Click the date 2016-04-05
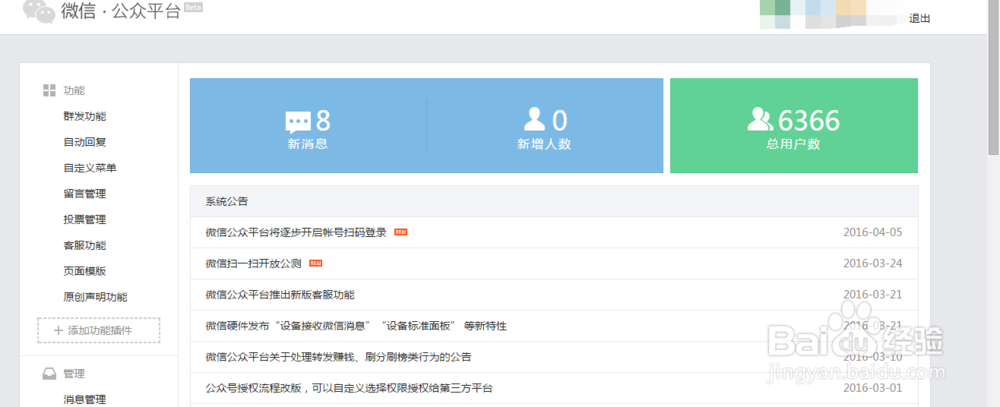The image size is (1000, 407). tap(872, 232)
